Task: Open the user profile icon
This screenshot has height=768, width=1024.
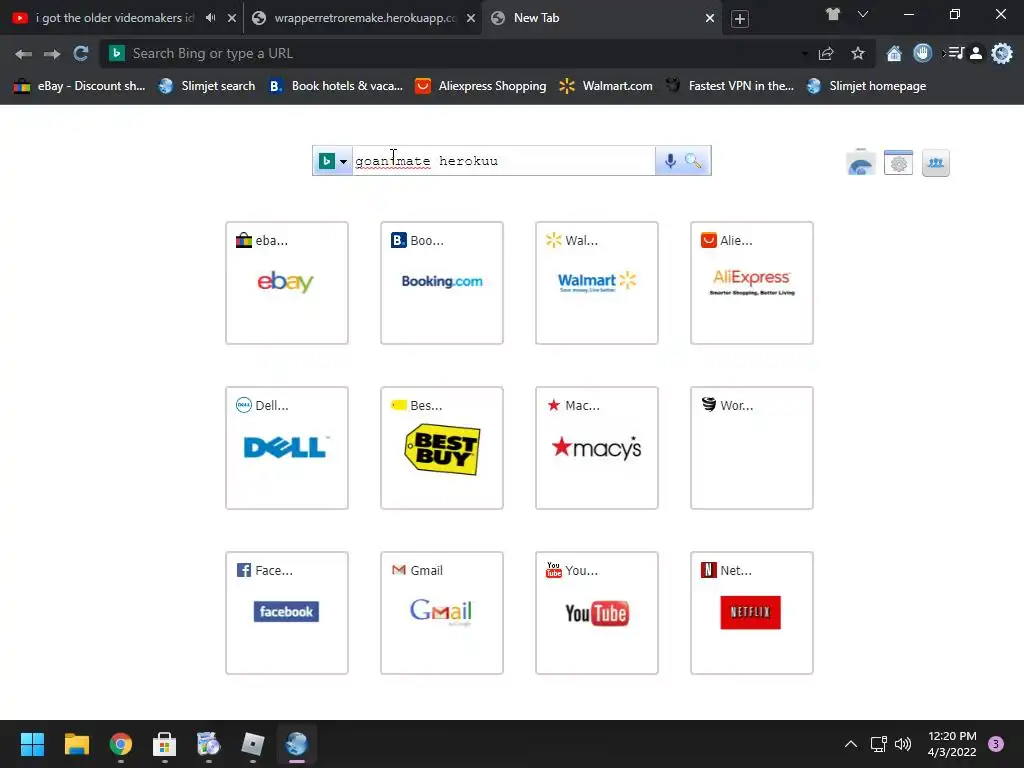Action: (976, 54)
